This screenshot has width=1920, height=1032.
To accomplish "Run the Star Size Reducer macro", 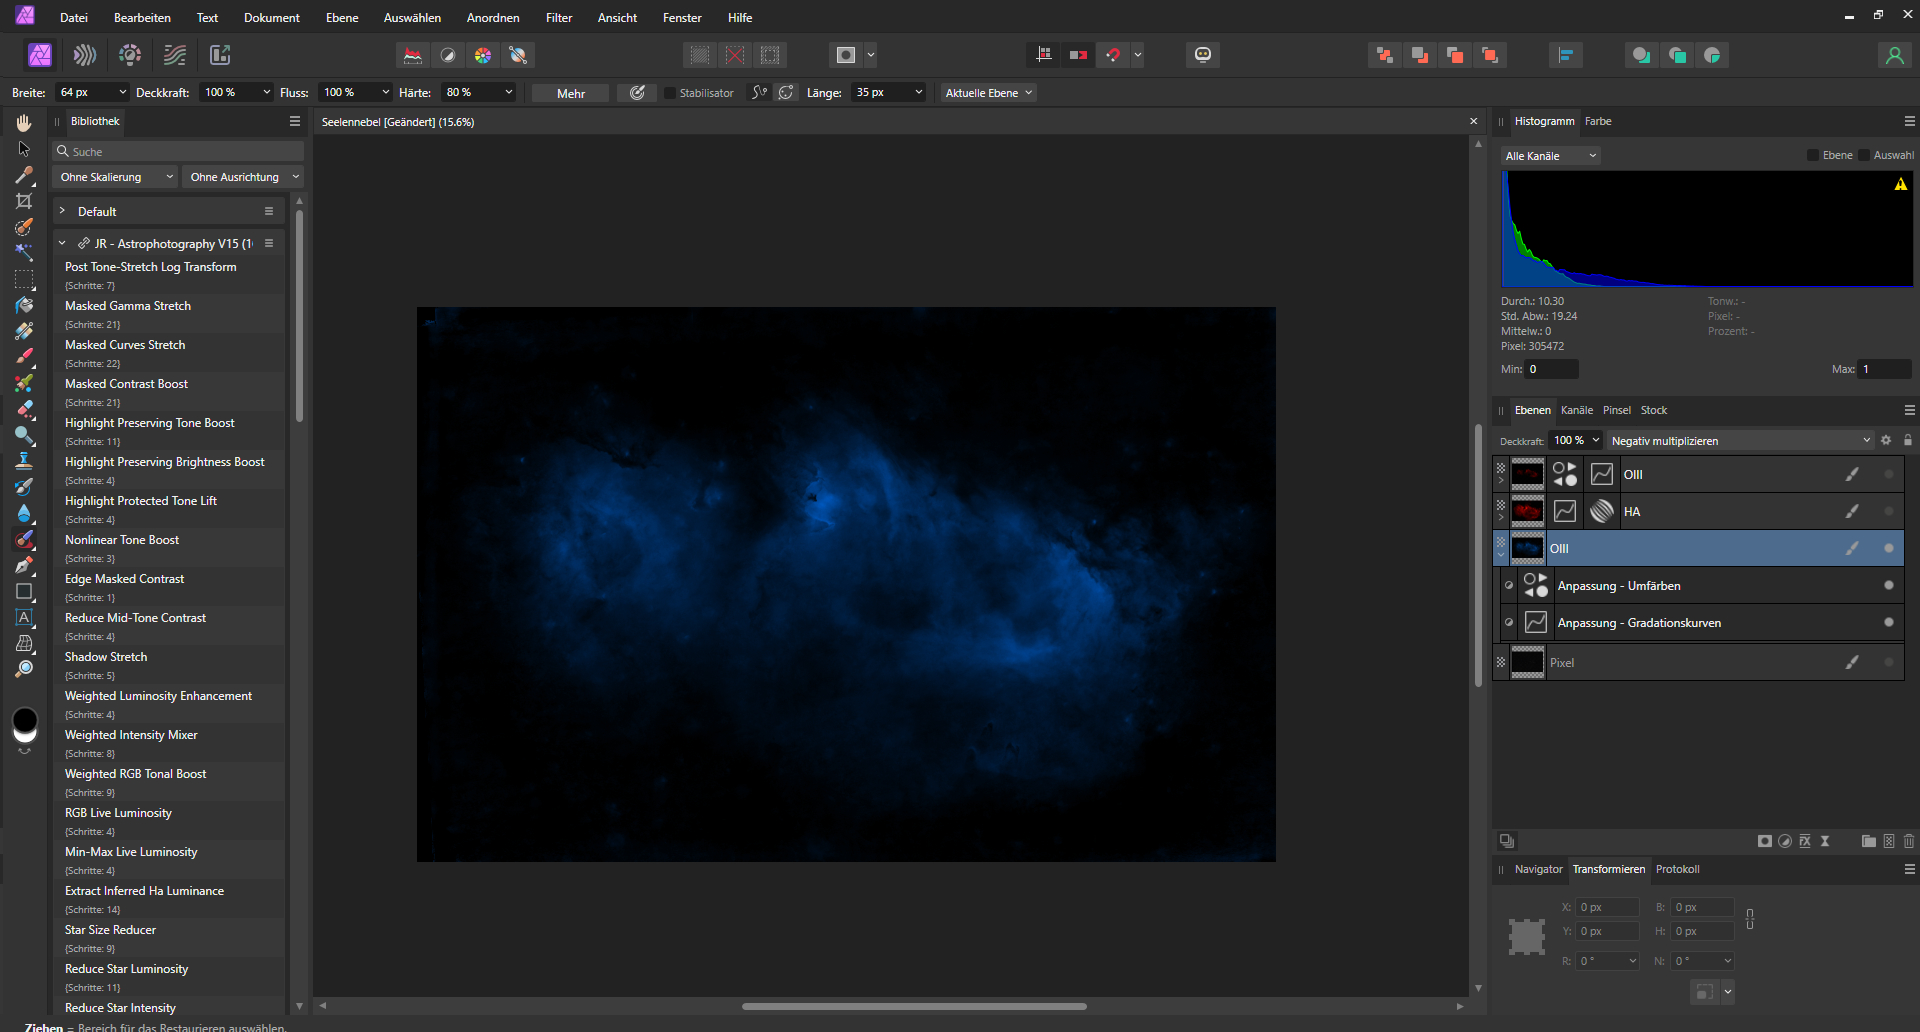I will click(169, 937).
